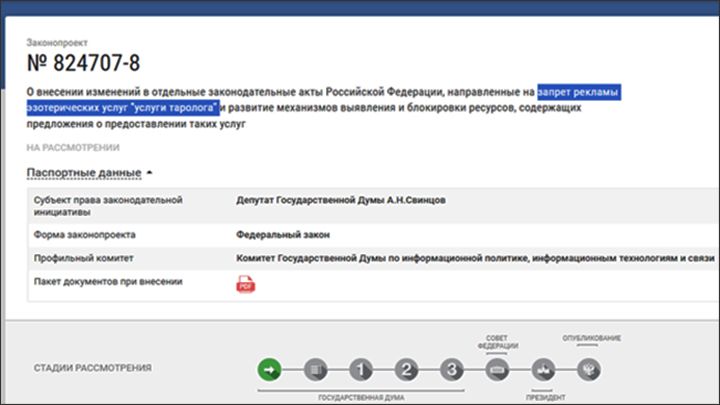Select the preliminary review stage icon

pyautogui.click(x=314, y=368)
